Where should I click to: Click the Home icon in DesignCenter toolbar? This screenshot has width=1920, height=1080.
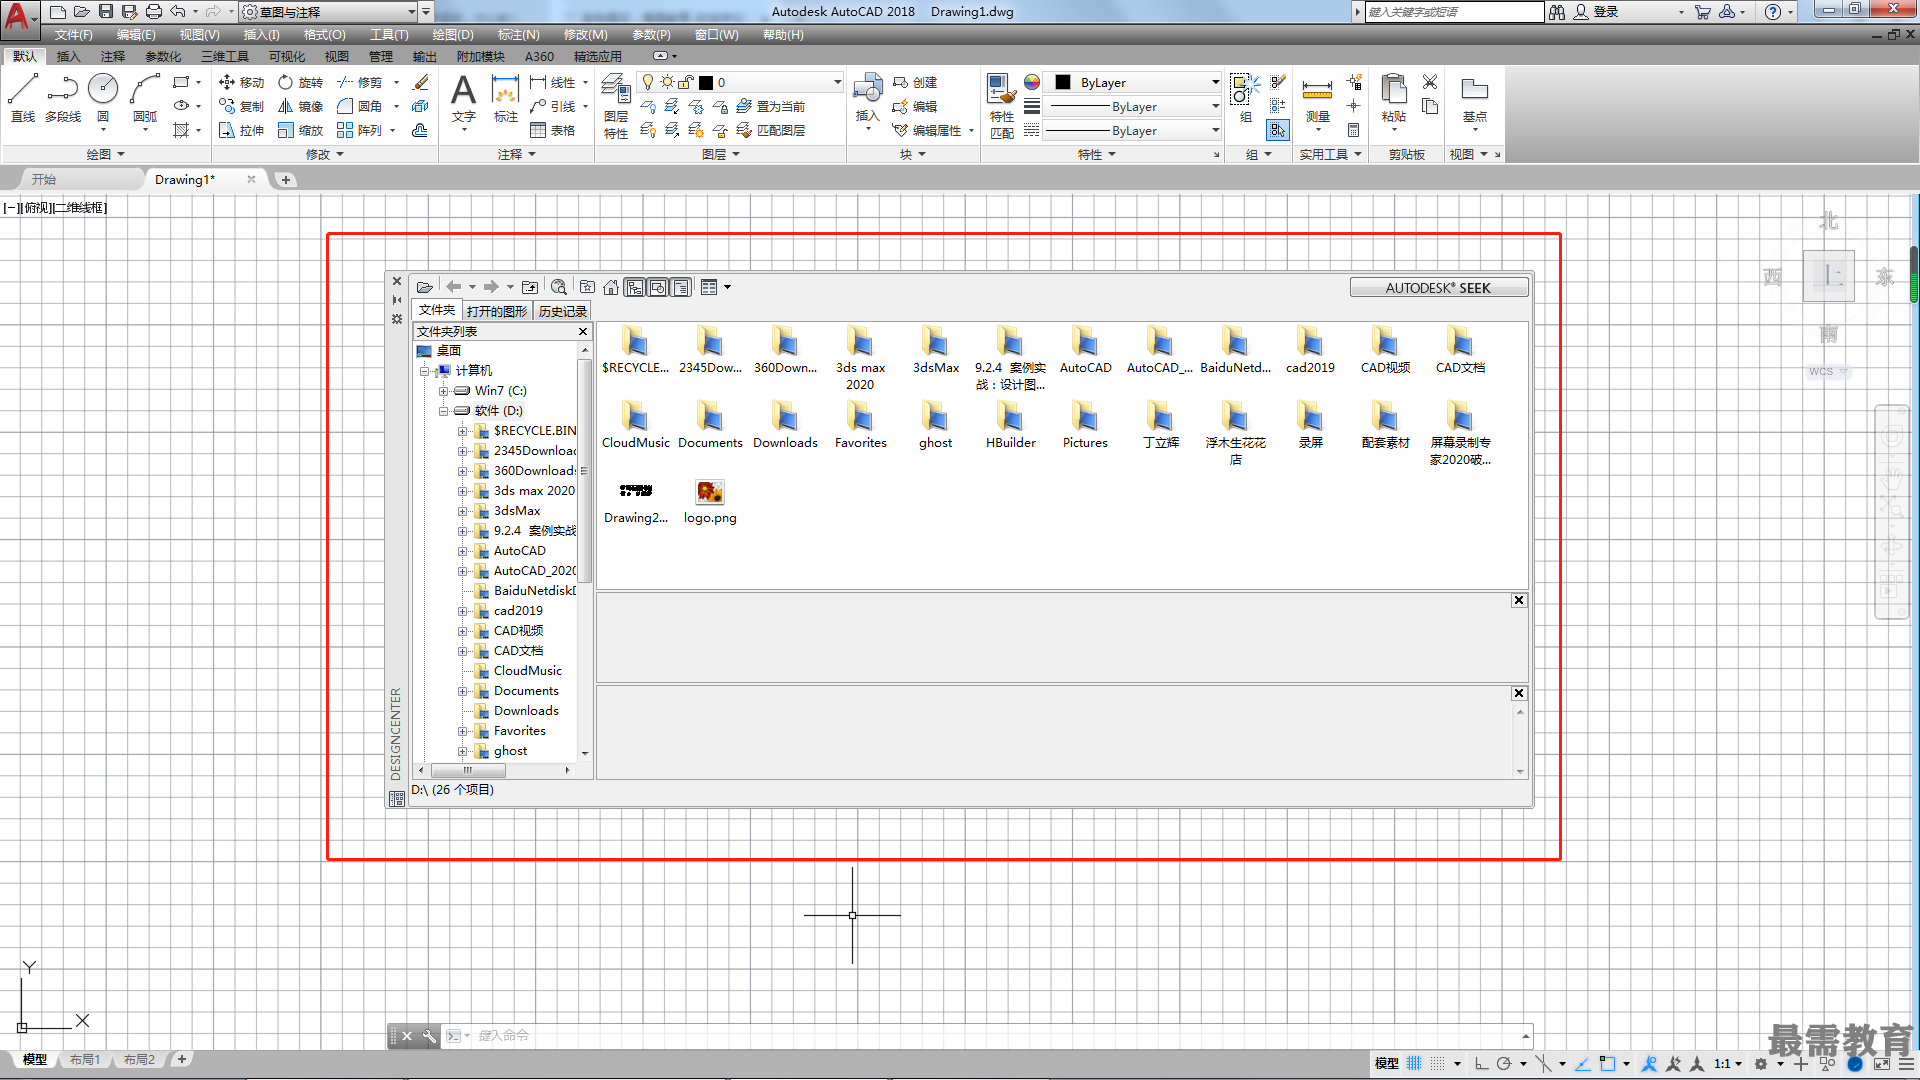pyautogui.click(x=611, y=287)
